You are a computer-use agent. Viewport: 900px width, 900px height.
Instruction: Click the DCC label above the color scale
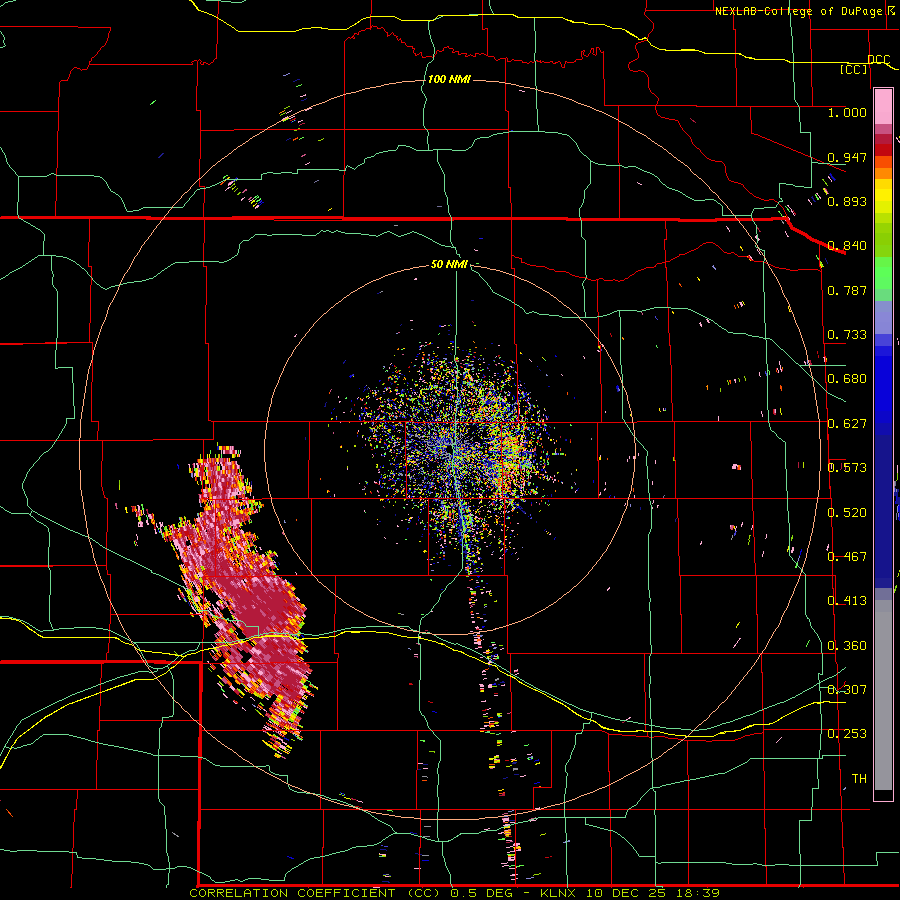click(x=879, y=60)
